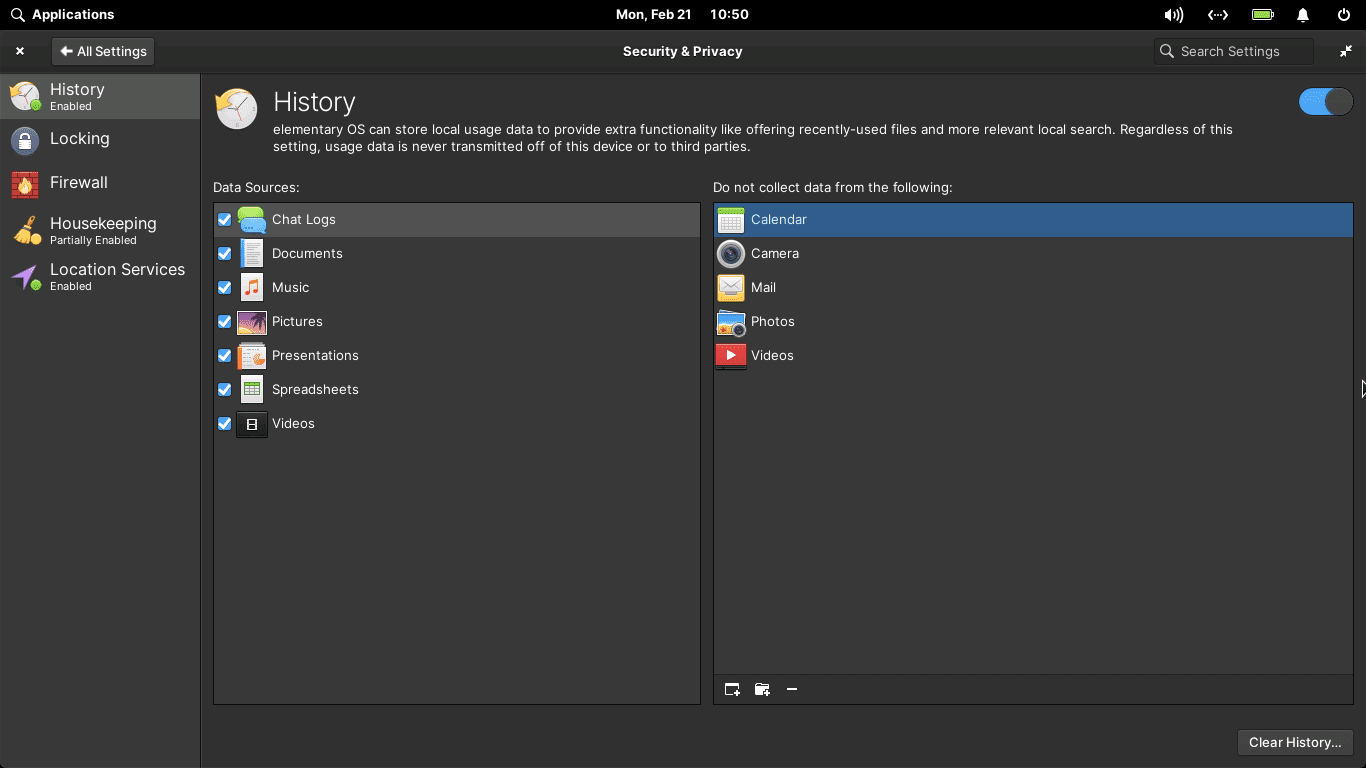This screenshot has width=1366, height=768.
Task: Open the notifications bell in top panel
Action: pyautogui.click(x=1303, y=15)
